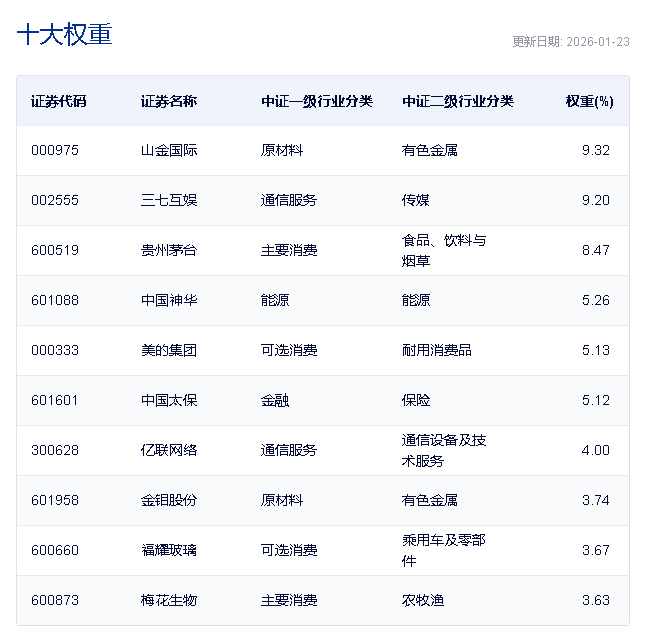Click 通信服务 in the 三七互娱 row
The width and height of the screenshot is (649, 637).
[x=289, y=200]
